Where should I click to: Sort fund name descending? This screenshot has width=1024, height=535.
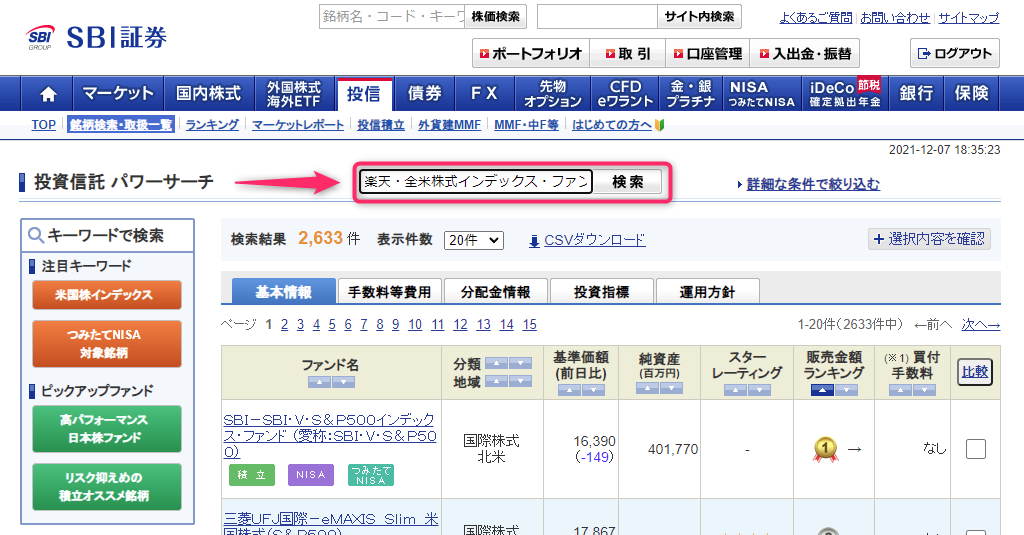click(x=344, y=382)
